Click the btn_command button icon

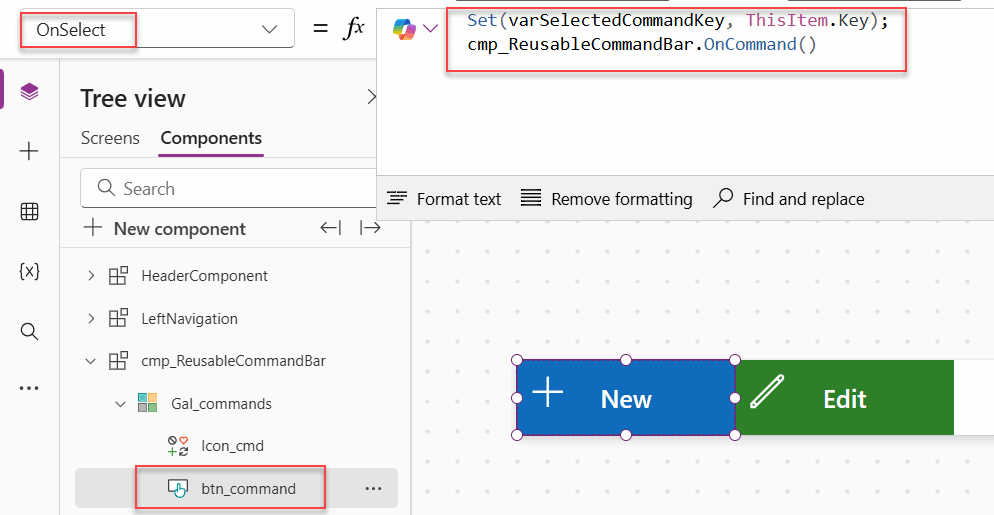[x=178, y=489]
